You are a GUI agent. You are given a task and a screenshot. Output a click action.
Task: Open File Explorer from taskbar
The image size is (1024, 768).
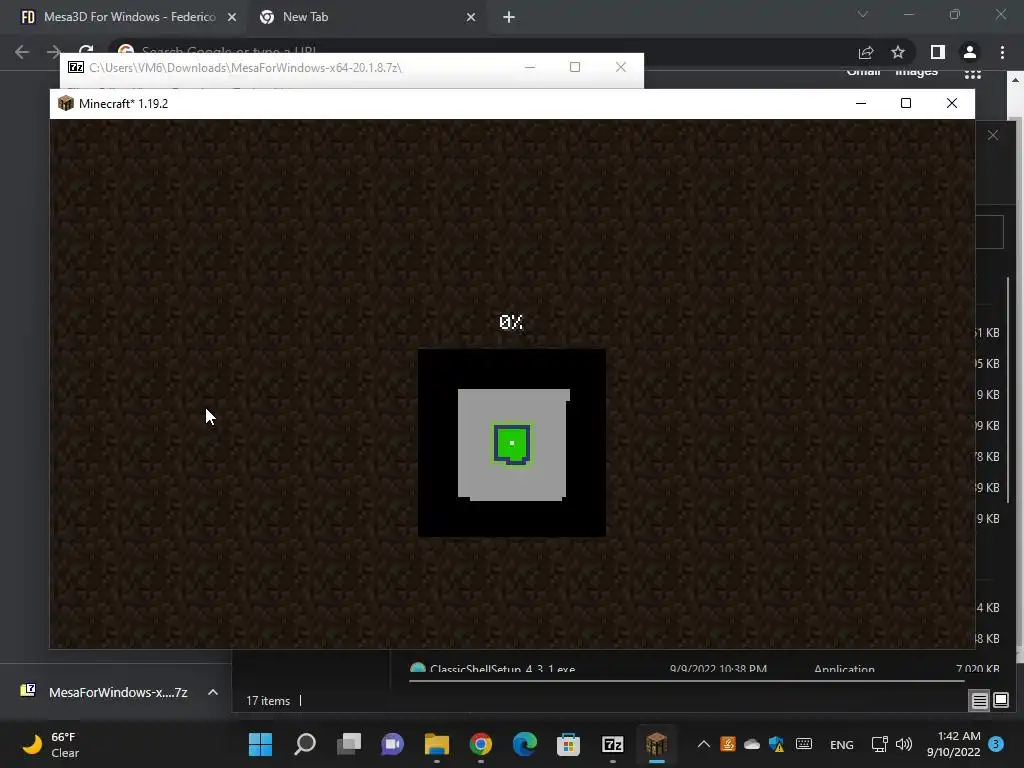(x=437, y=744)
